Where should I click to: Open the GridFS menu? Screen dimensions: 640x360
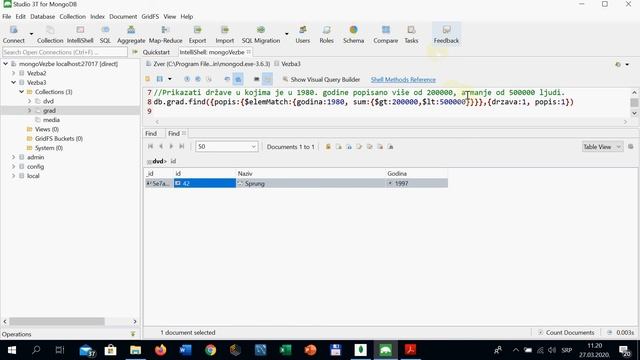[150, 17]
